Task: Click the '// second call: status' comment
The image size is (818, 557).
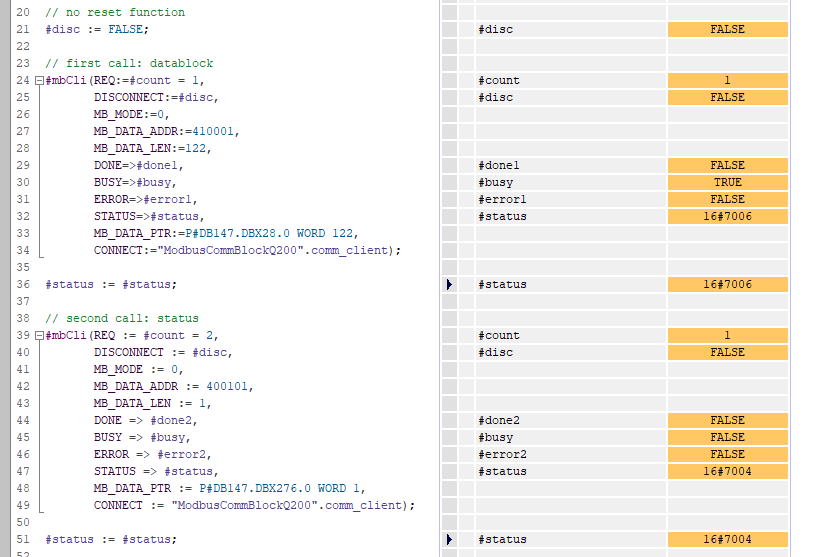Action: coord(122,318)
